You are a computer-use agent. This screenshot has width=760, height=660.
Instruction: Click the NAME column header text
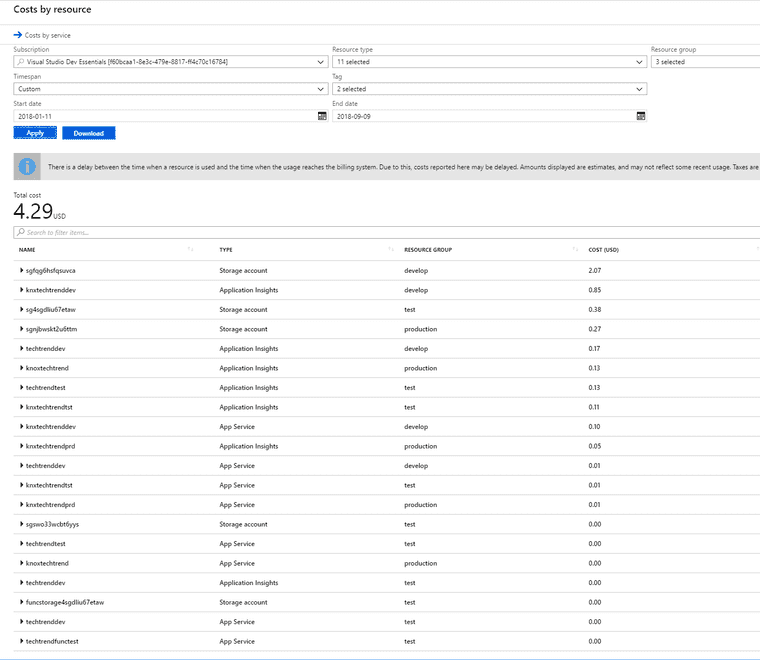coord(27,250)
